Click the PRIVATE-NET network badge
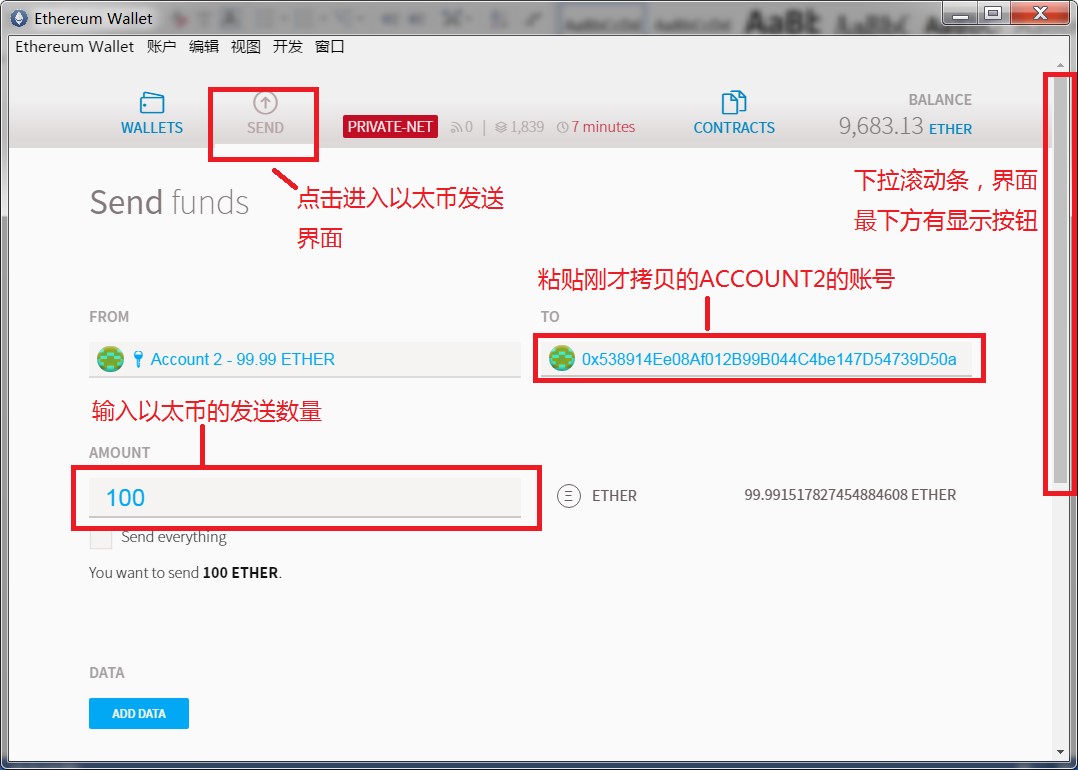Viewport: 1078px width, 770px height. click(390, 127)
